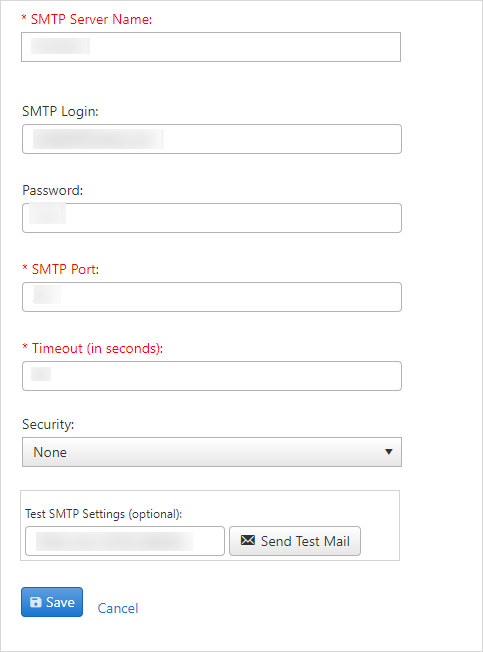The image size is (483, 652).
Task: Click the Security label text
Action: tap(48, 424)
